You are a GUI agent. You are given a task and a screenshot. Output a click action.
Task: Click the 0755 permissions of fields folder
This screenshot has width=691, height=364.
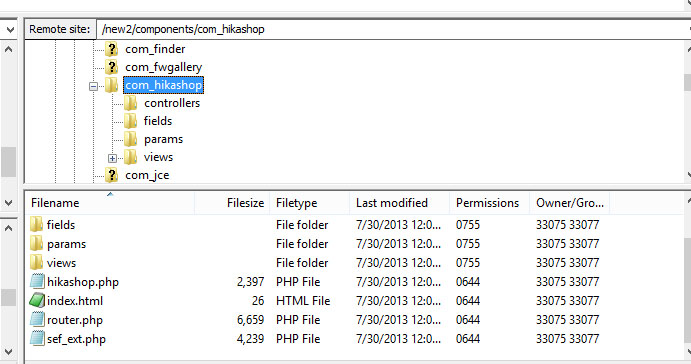click(468, 224)
